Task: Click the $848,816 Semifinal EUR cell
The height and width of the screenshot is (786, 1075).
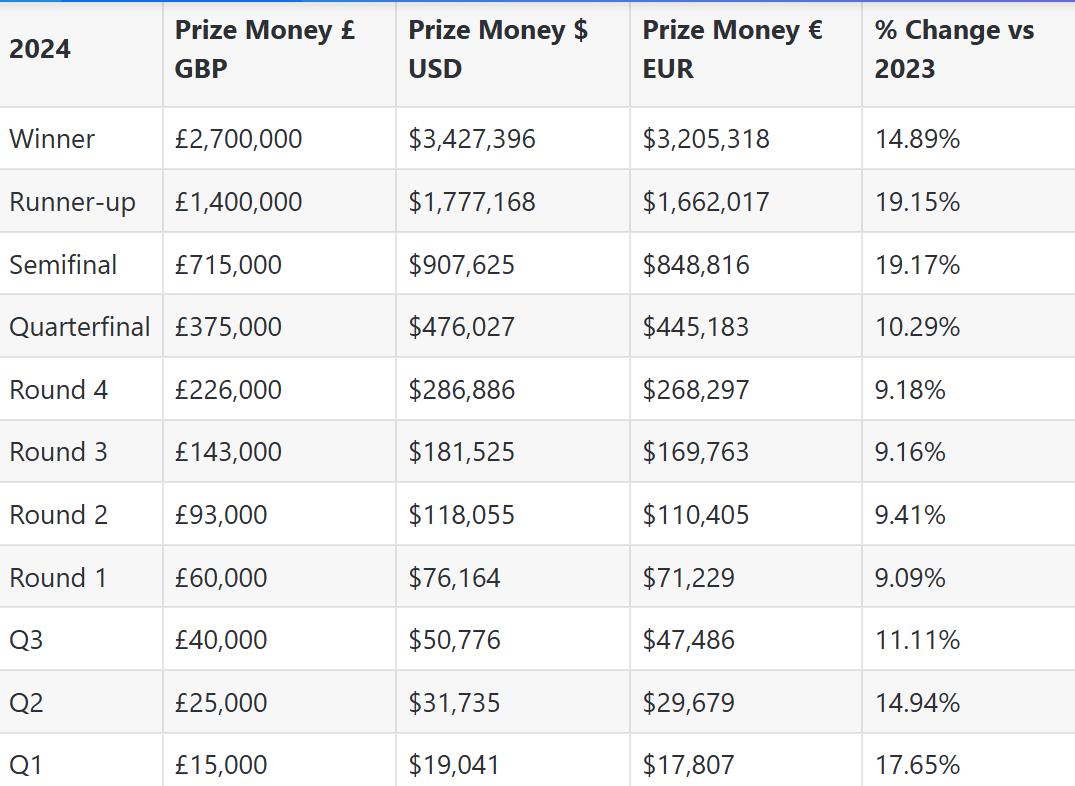Action: 696,265
